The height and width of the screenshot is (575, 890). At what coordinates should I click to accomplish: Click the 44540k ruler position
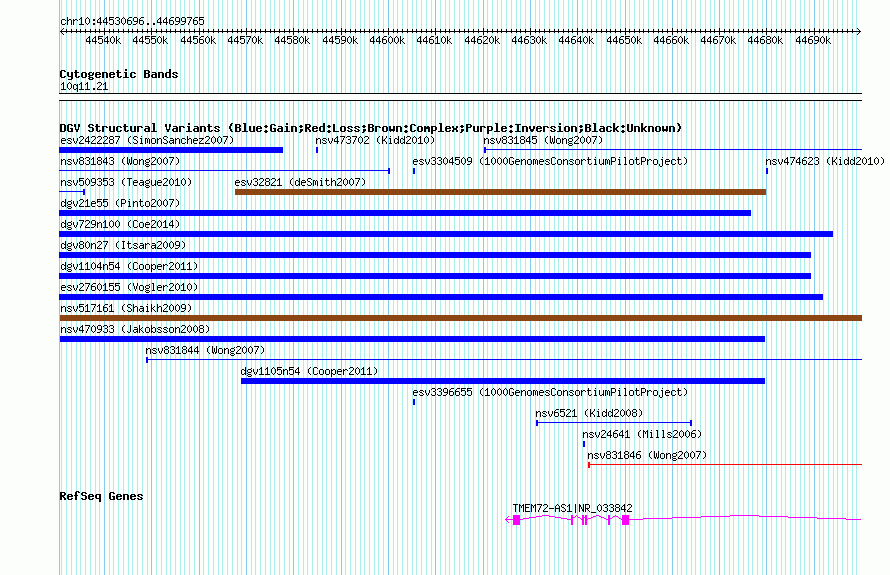[x=103, y=40]
